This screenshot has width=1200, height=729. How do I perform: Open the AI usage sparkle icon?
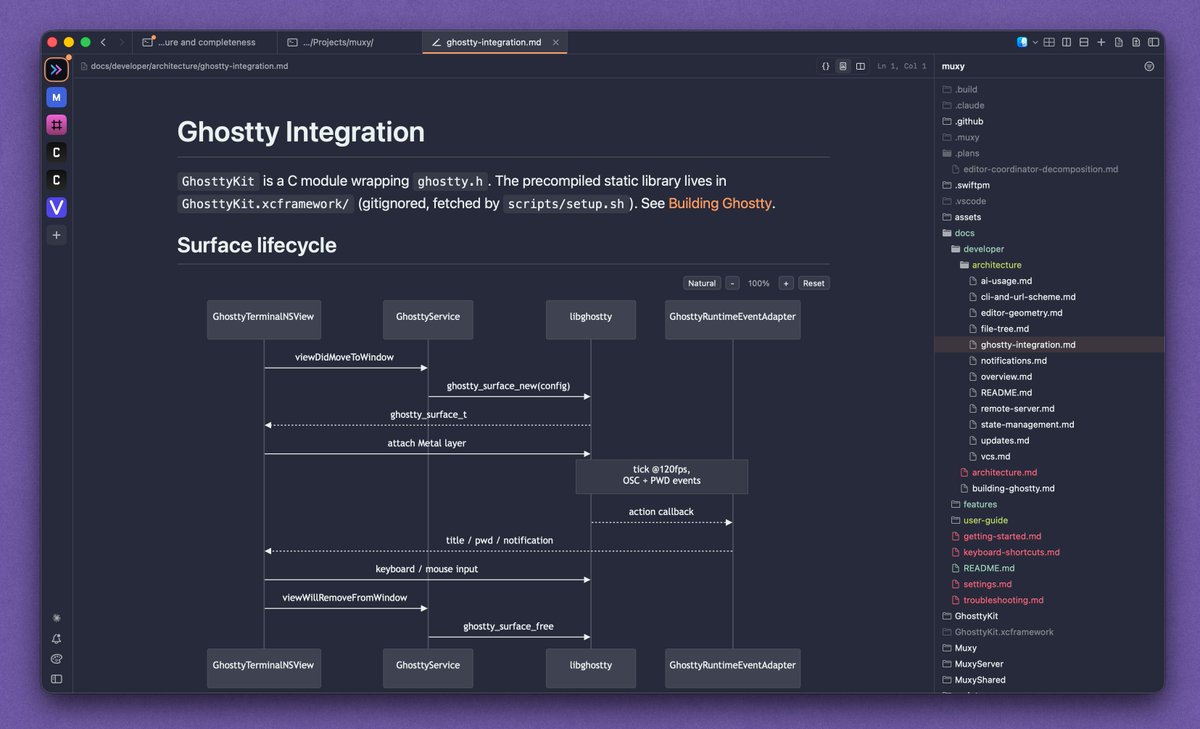click(x=57, y=618)
